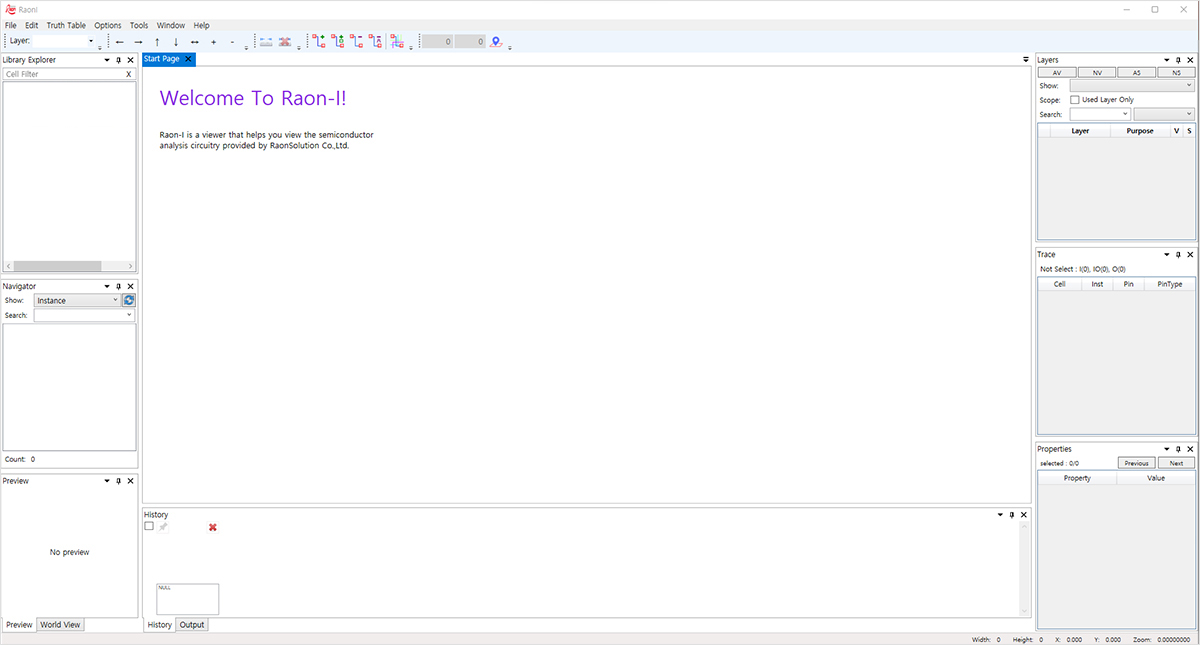Select the History tab at bottom

pos(160,625)
